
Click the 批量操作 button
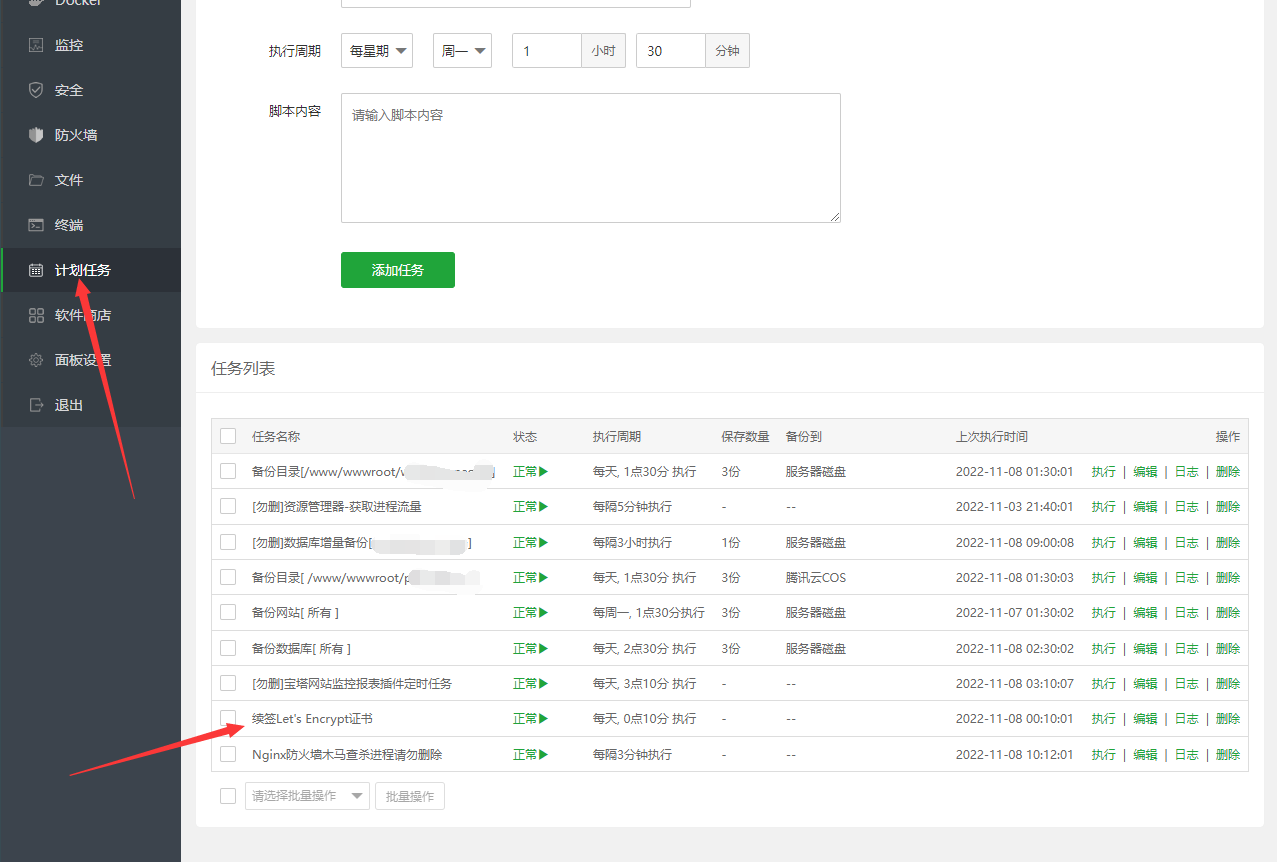(x=410, y=796)
